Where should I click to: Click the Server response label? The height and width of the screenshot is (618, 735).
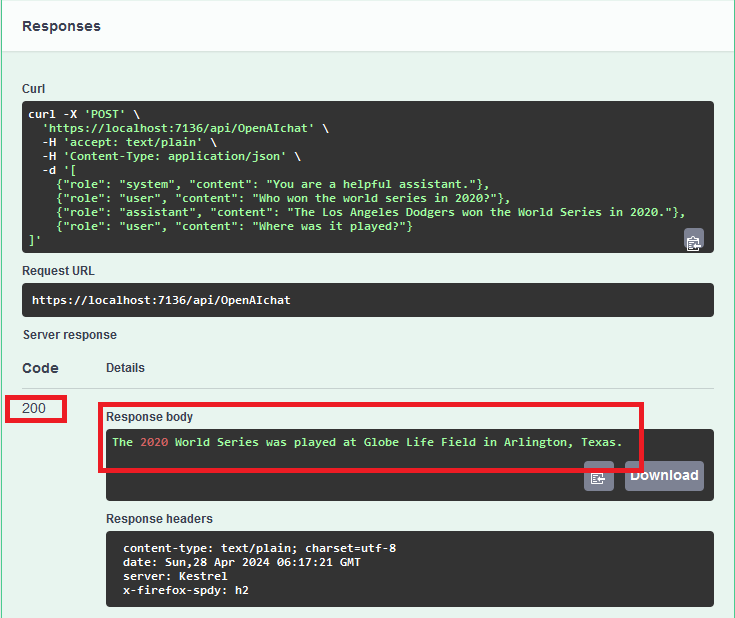click(70, 335)
